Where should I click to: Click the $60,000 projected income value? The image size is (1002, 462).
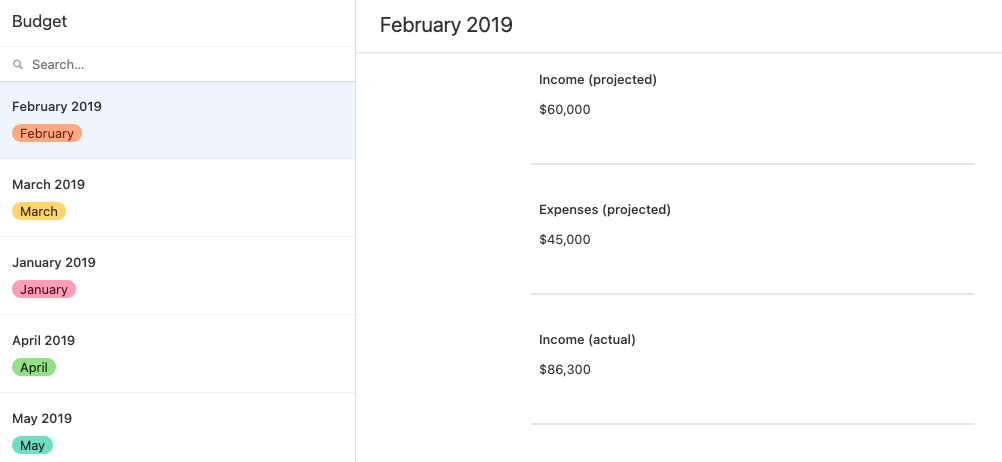coord(565,110)
